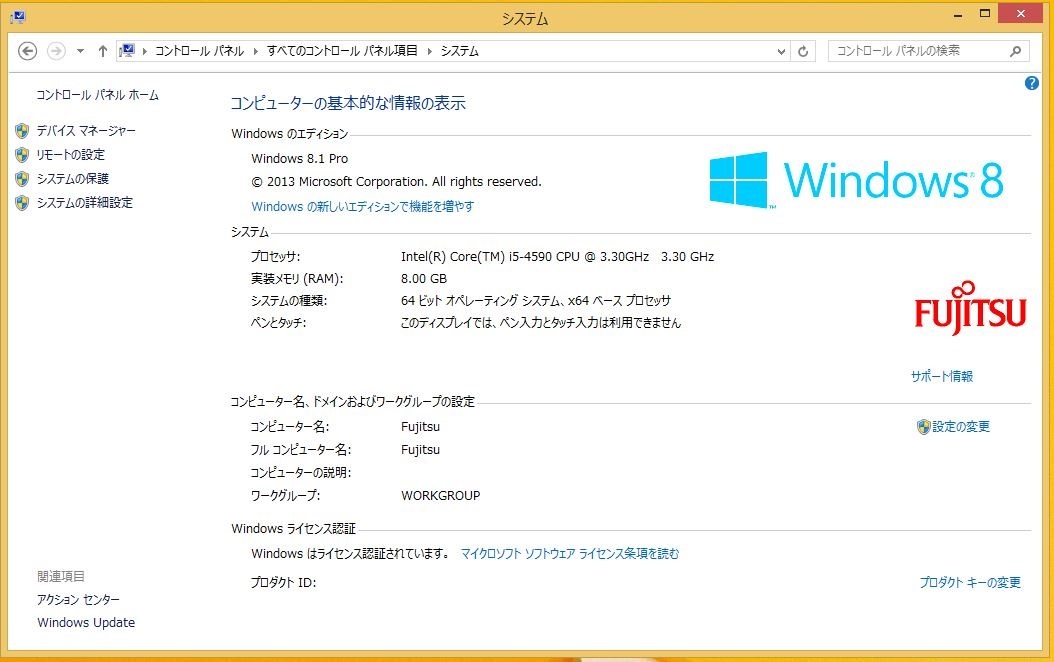Open Windows Update link
This screenshot has height=662, width=1054.
[86, 623]
